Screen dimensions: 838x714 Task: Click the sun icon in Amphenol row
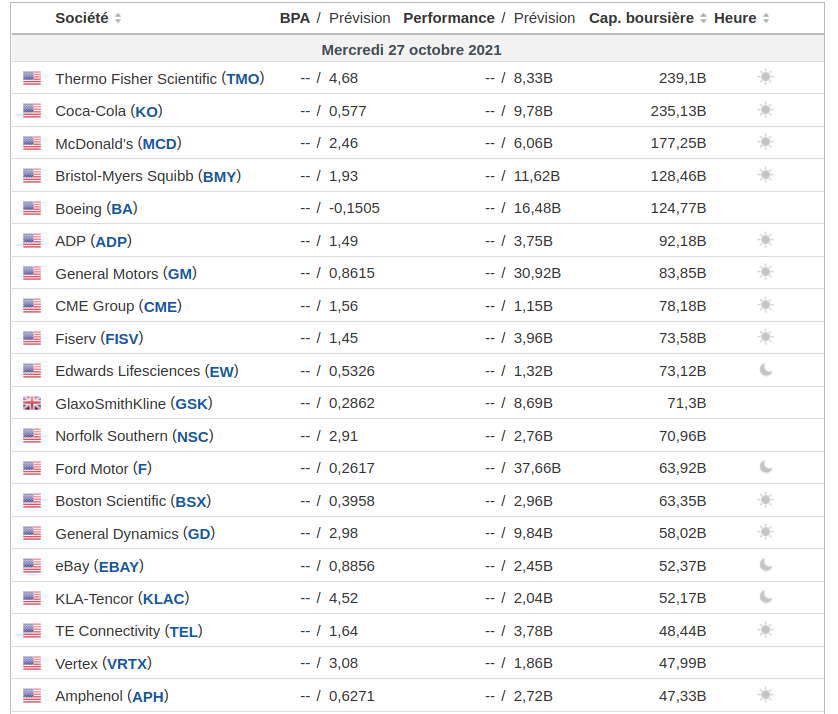(765, 695)
